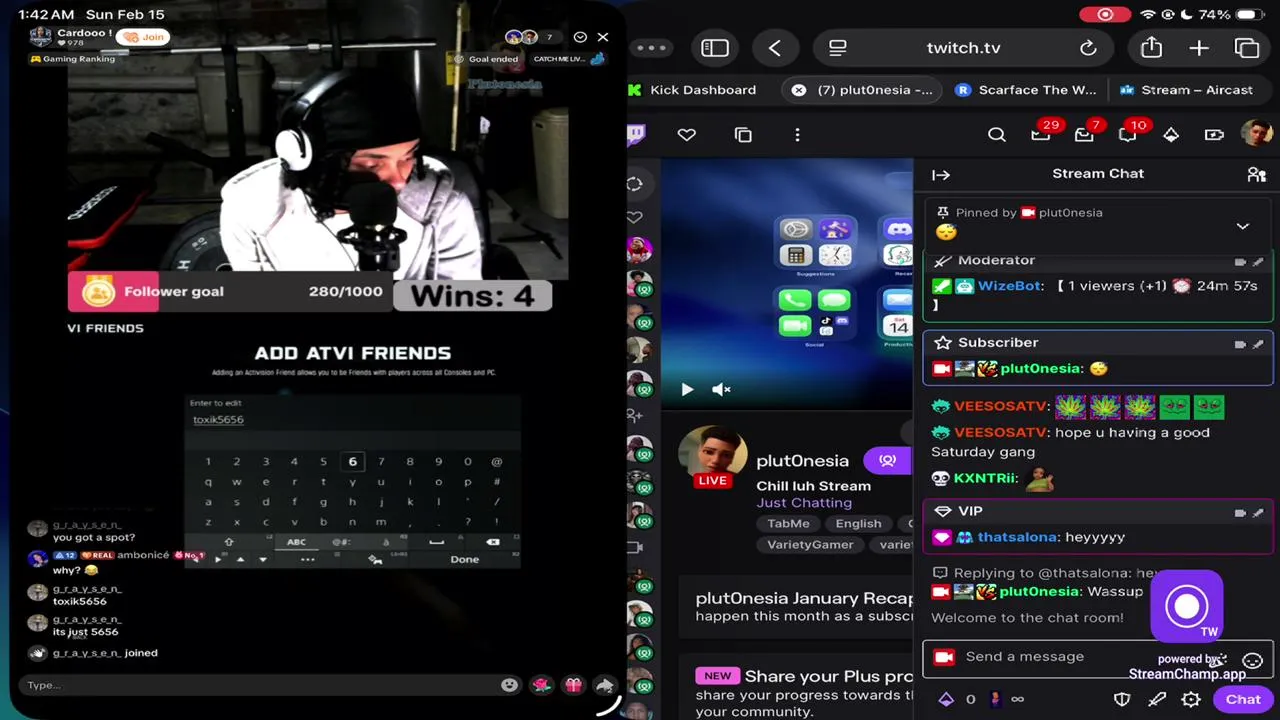Screen dimensions: 1280x720
Task: Tap the twitch.tv address bar
Action: coord(963,48)
